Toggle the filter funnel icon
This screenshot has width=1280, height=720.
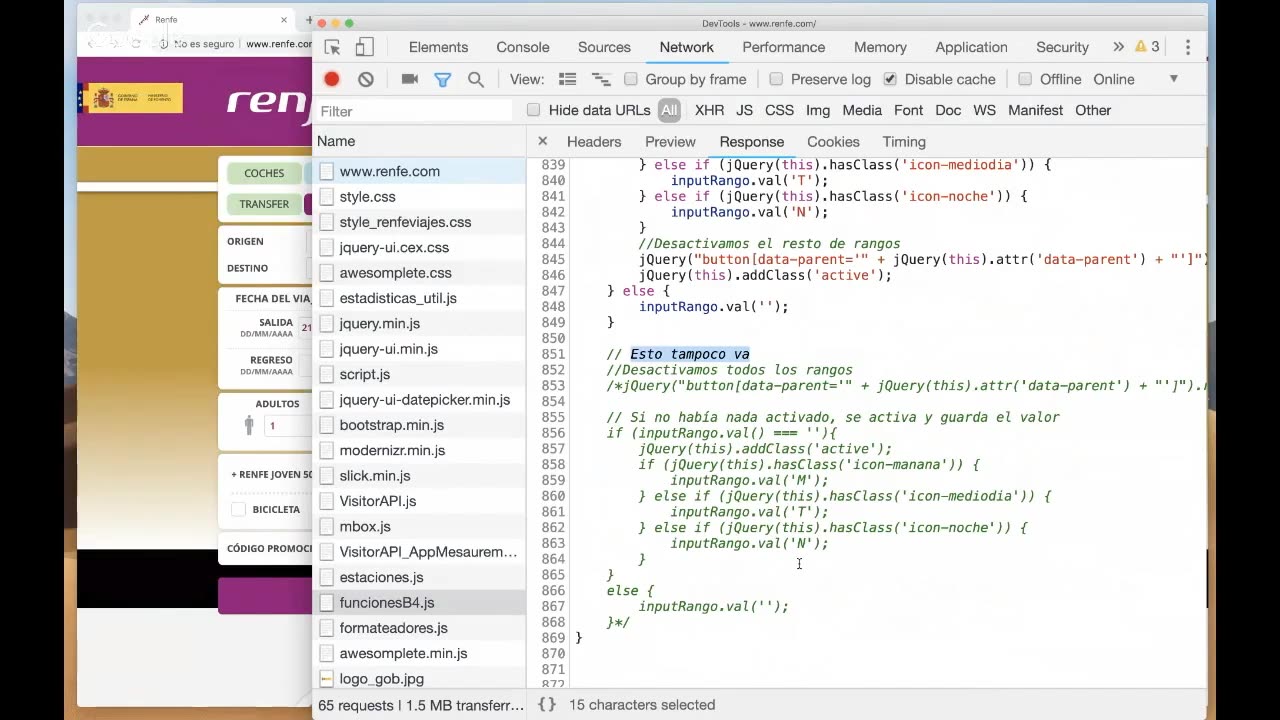click(x=442, y=79)
